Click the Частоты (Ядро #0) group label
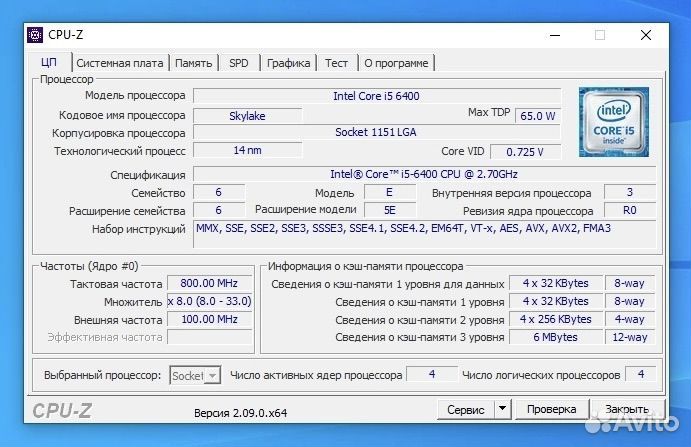This screenshot has width=691, height=447. 89,266
